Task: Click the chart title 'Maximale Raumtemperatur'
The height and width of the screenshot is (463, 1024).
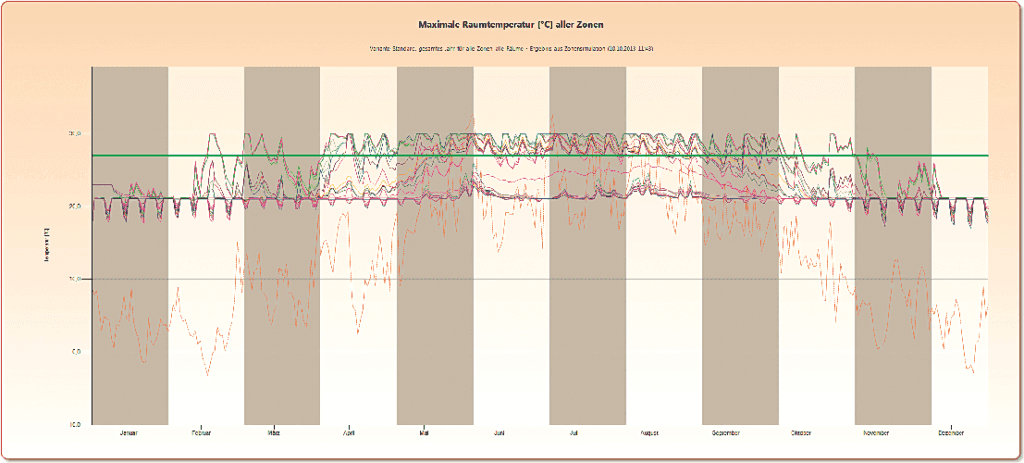Action: pyautogui.click(x=511, y=22)
